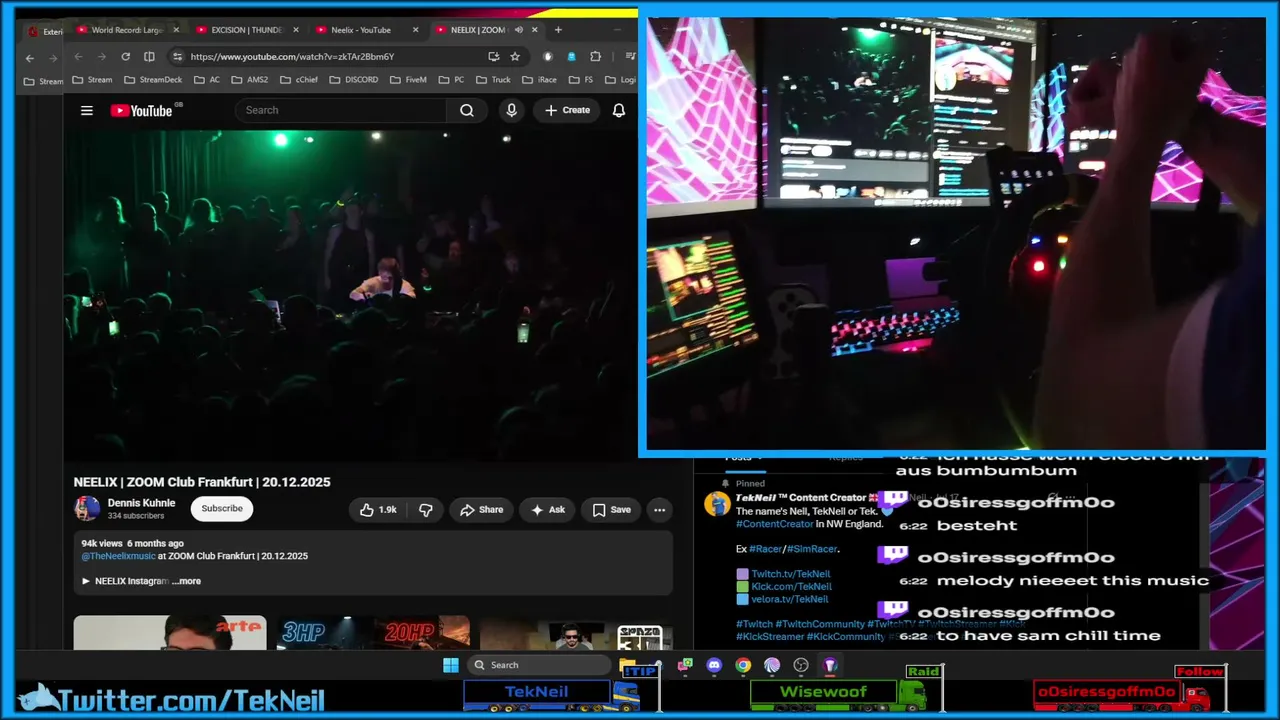
Task: Open Chrome from the taskbar
Action: (743, 665)
